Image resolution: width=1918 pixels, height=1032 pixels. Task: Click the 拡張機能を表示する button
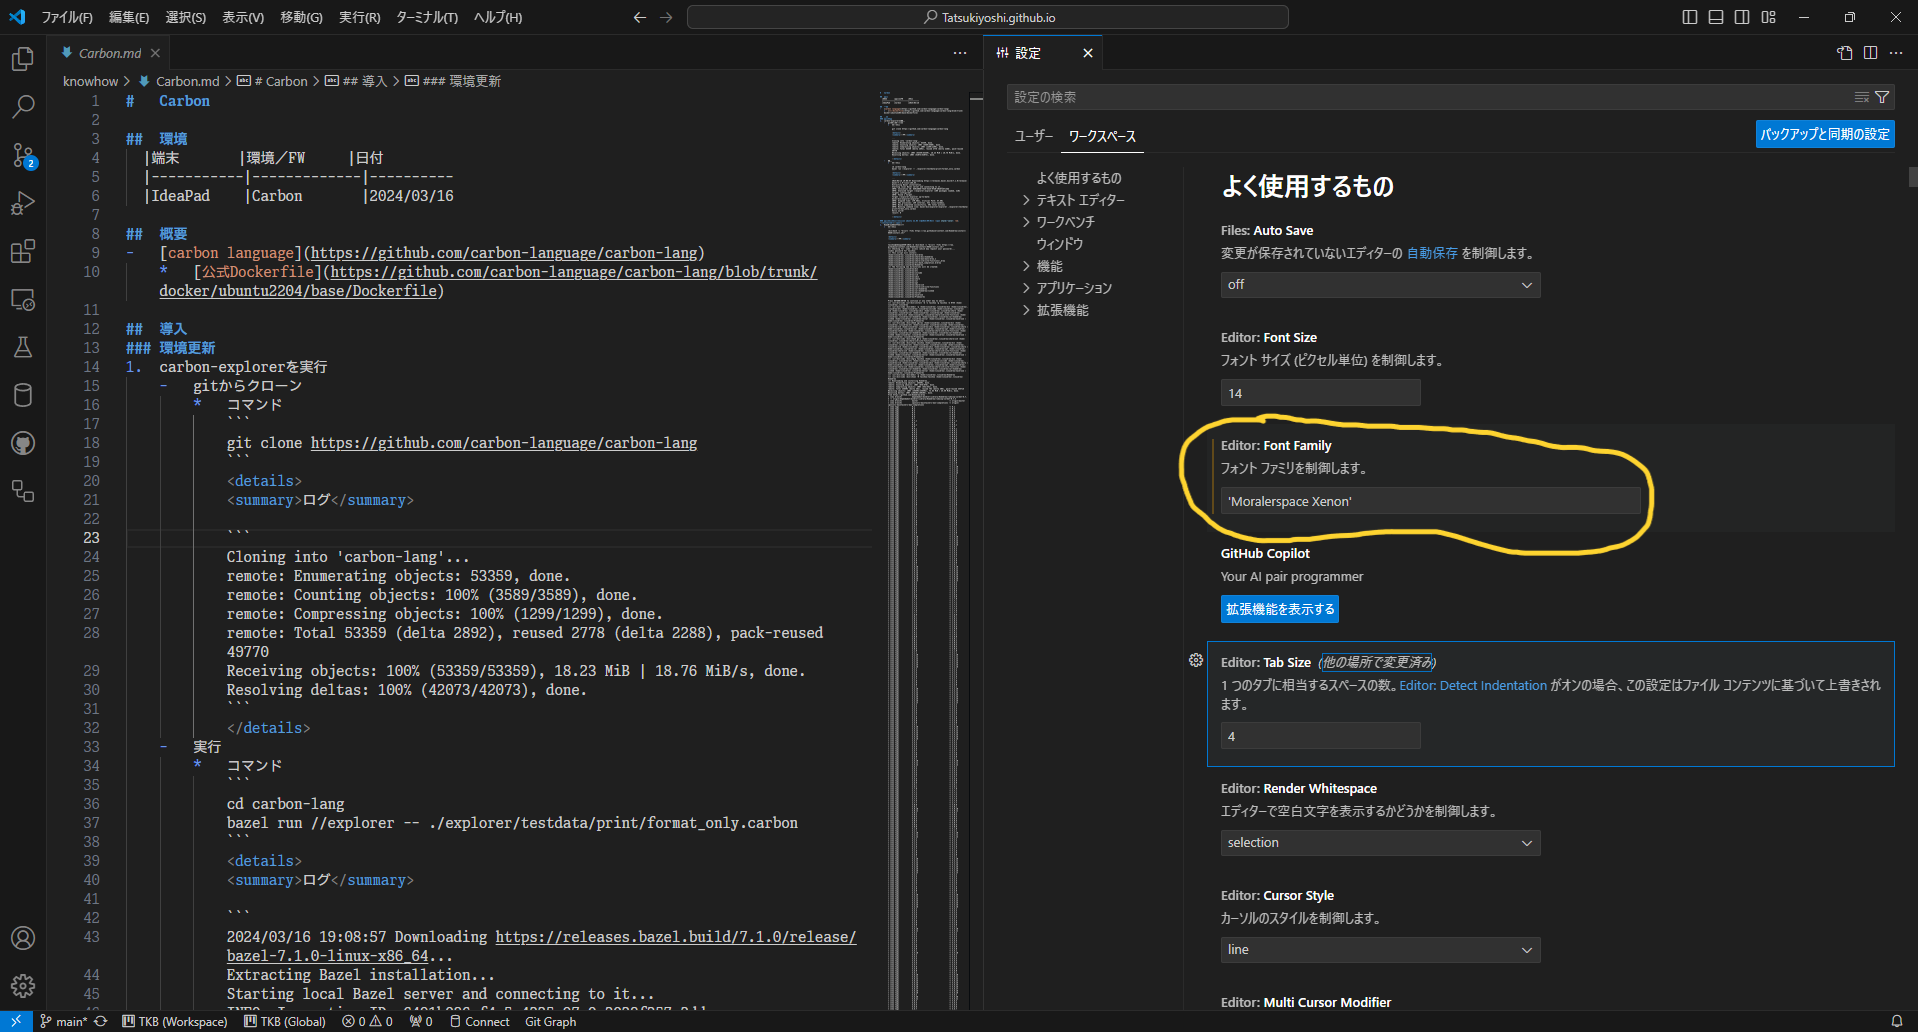tap(1280, 609)
